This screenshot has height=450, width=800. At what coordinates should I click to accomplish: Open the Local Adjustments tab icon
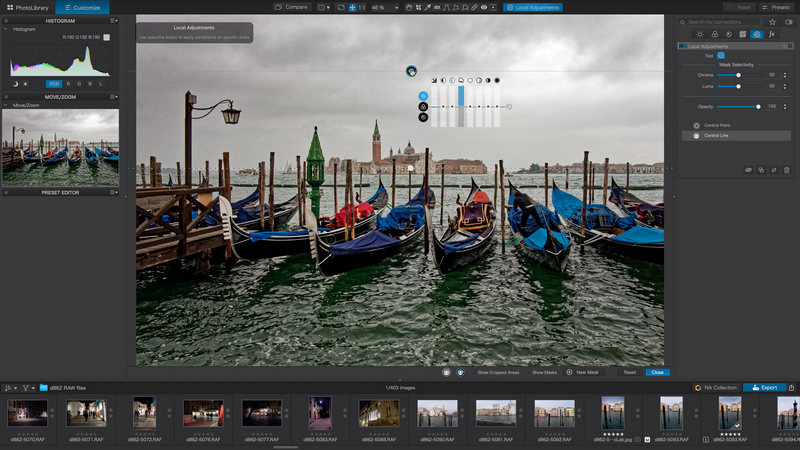coord(757,34)
